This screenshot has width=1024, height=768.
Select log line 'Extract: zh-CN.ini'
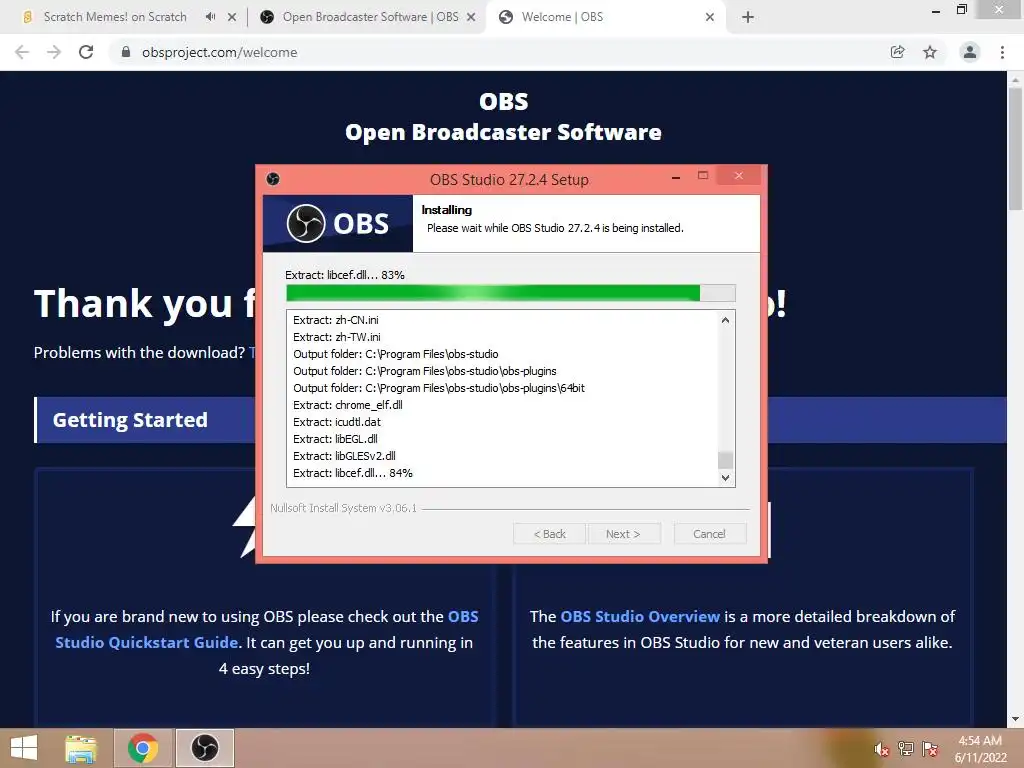point(336,320)
